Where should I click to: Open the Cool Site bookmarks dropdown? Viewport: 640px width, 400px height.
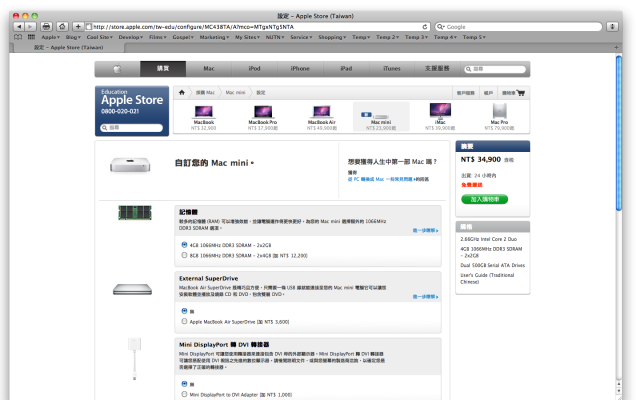tap(100, 37)
